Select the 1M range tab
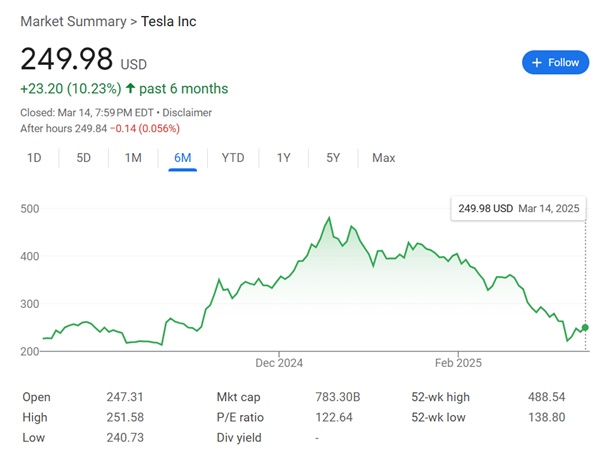The height and width of the screenshot is (453, 600). point(133,158)
